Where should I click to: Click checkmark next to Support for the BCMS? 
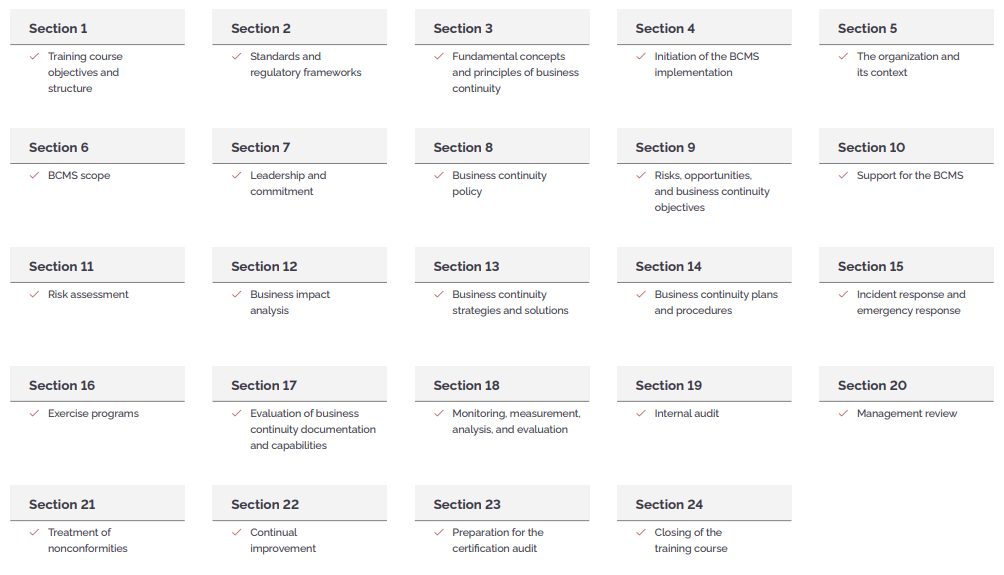pyautogui.click(x=843, y=175)
